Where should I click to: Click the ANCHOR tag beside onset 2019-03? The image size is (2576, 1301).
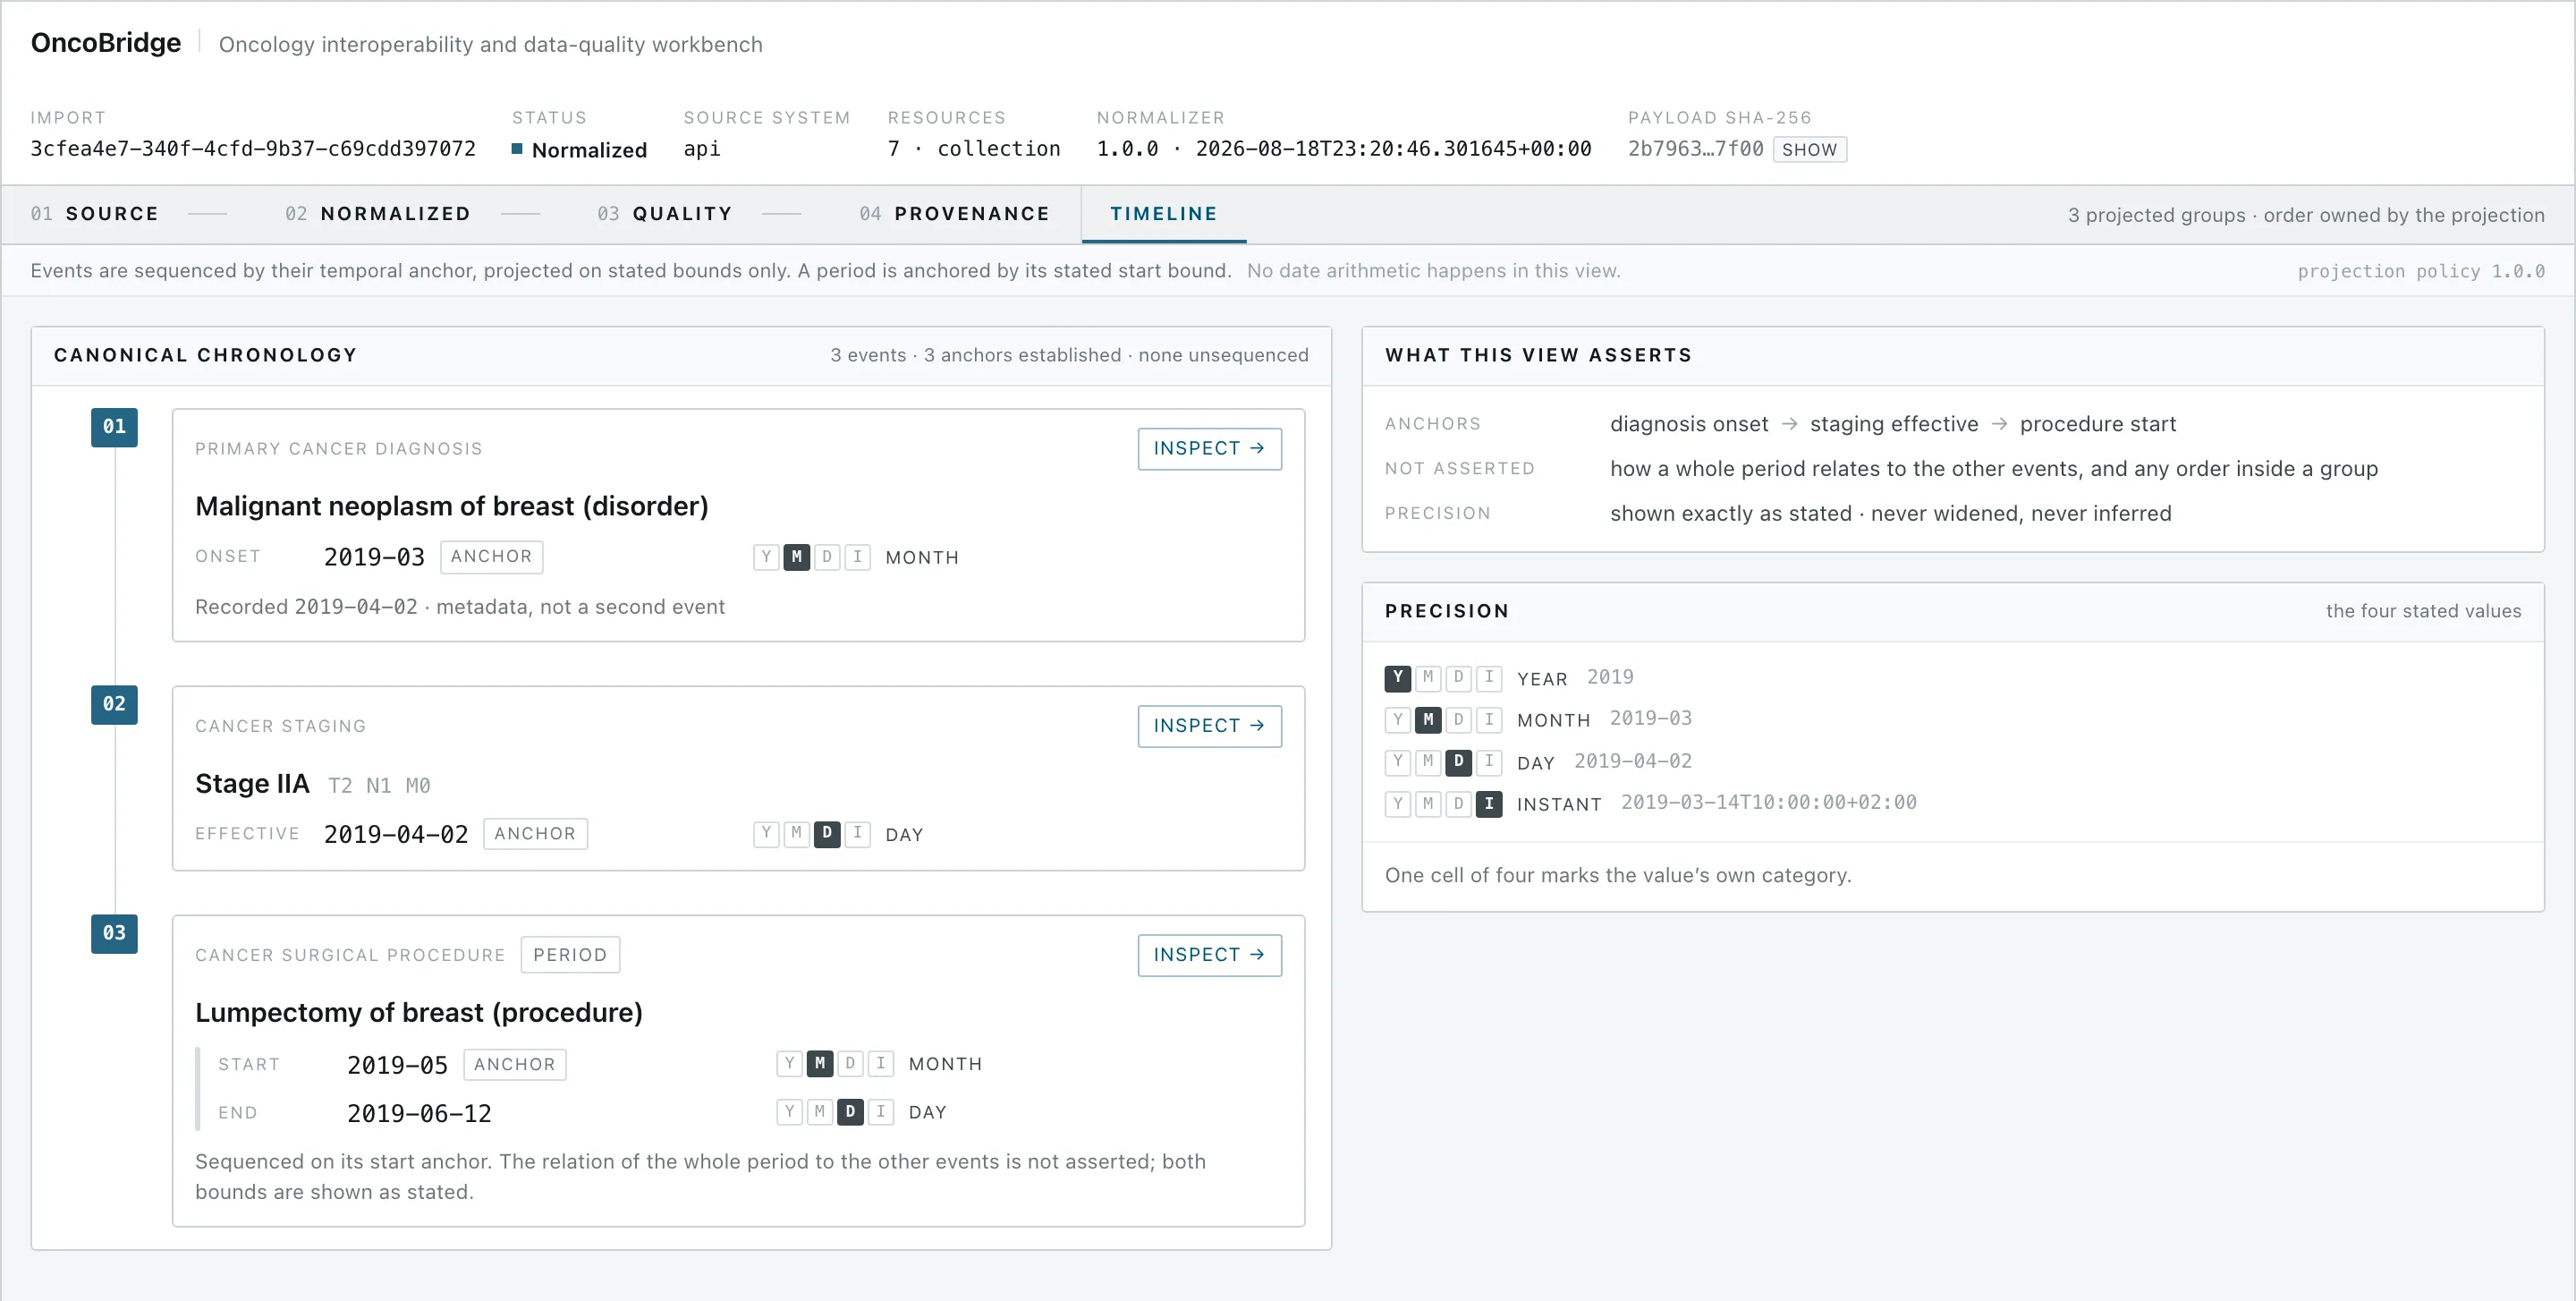491,557
